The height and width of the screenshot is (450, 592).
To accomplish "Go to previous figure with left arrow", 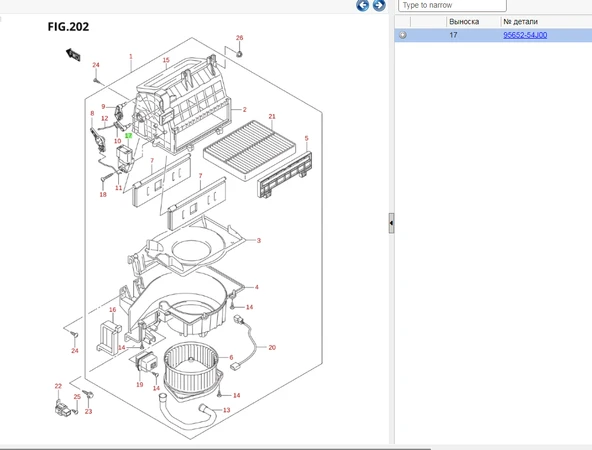I will coord(362,5).
